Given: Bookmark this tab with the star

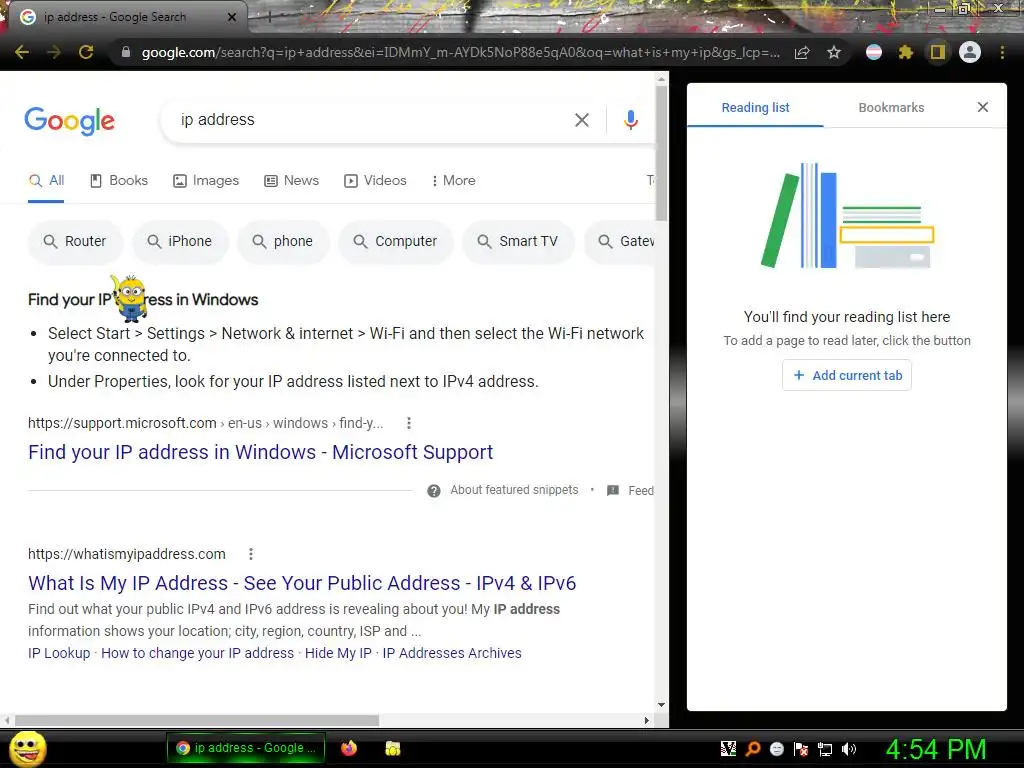Looking at the screenshot, I should 834,52.
